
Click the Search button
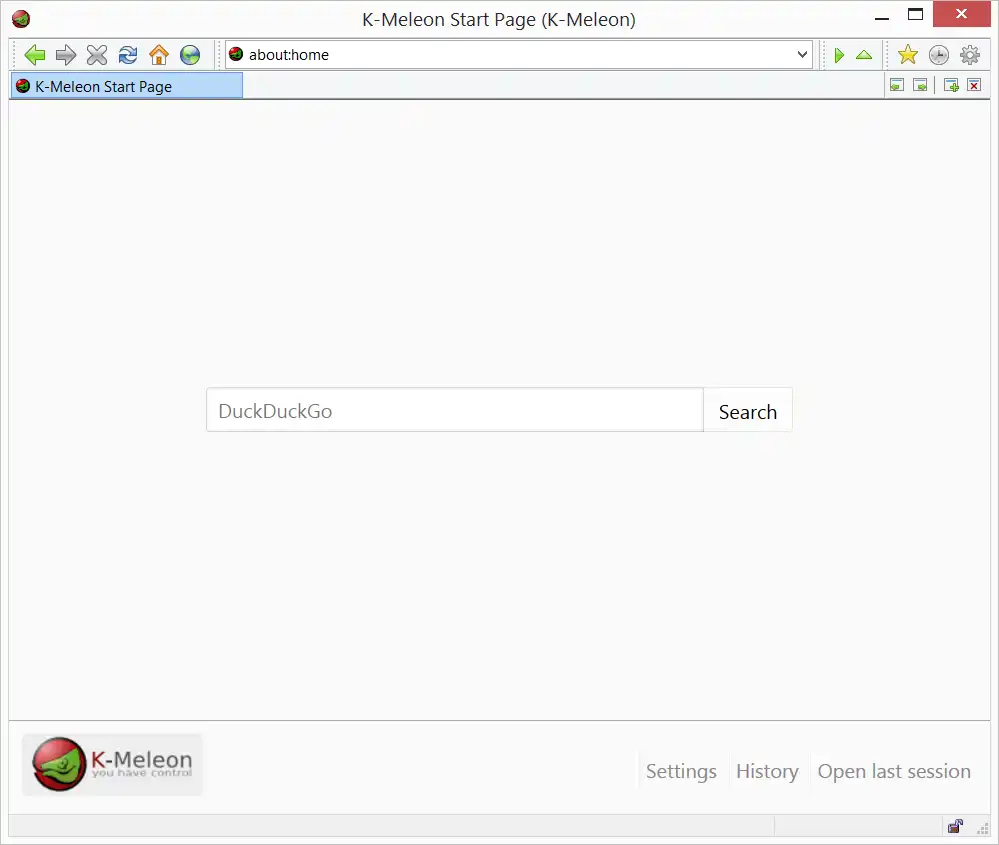[x=747, y=411]
